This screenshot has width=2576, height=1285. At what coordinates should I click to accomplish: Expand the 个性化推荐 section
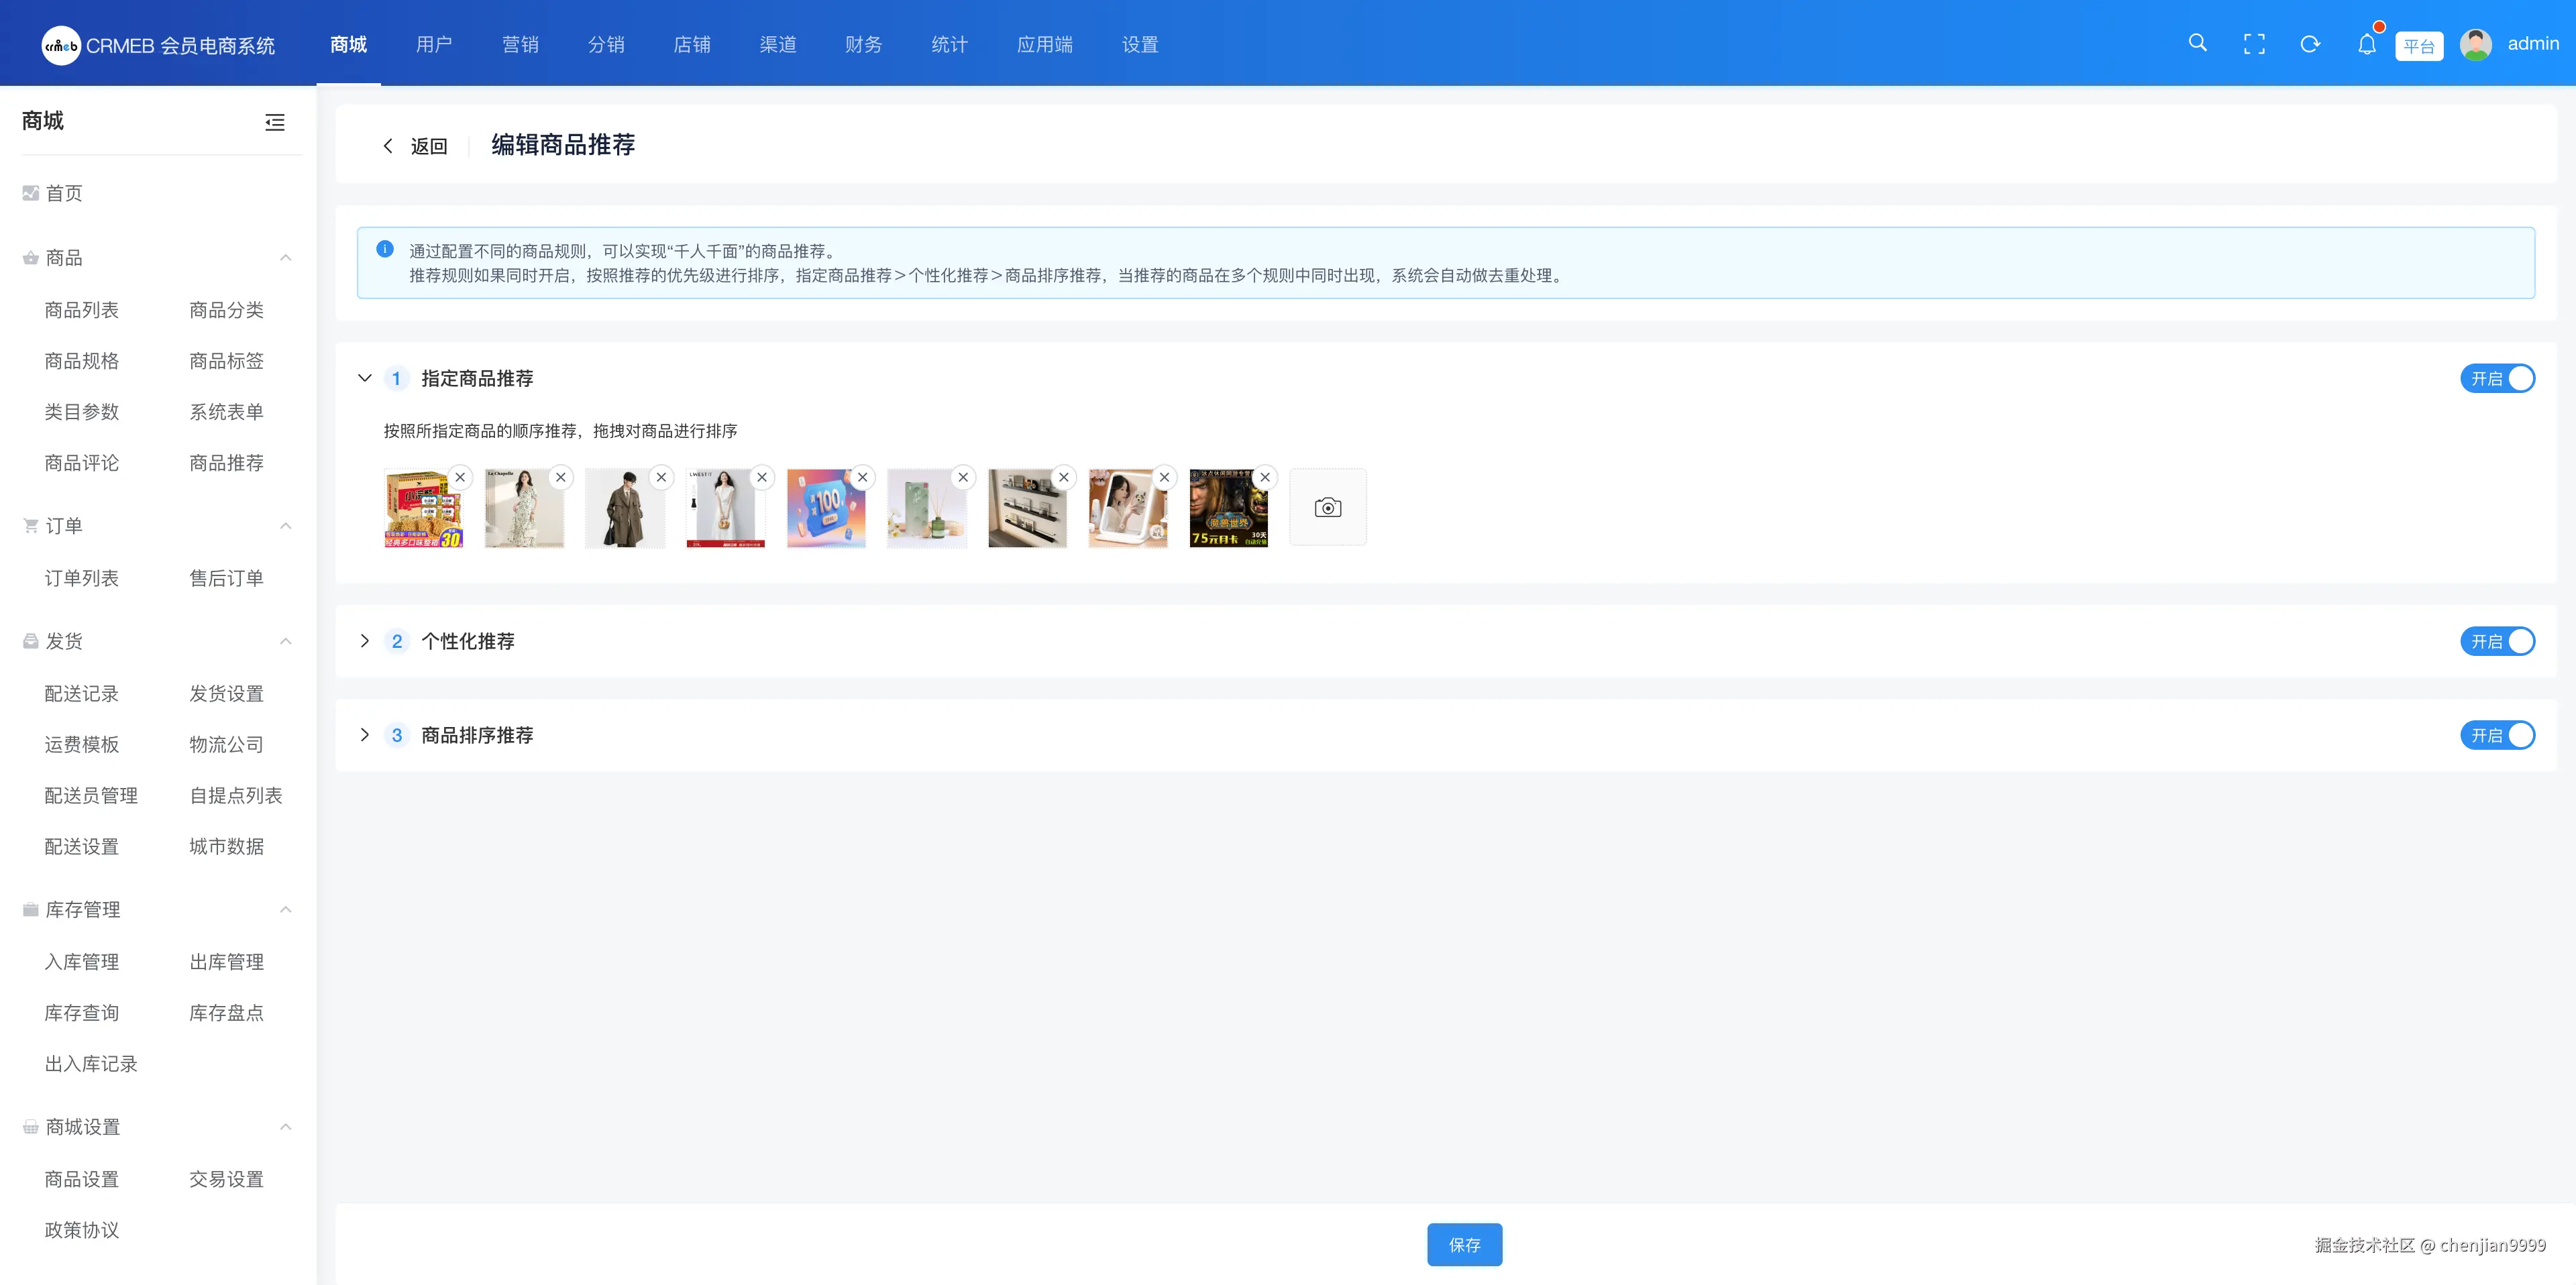point(365,641)
